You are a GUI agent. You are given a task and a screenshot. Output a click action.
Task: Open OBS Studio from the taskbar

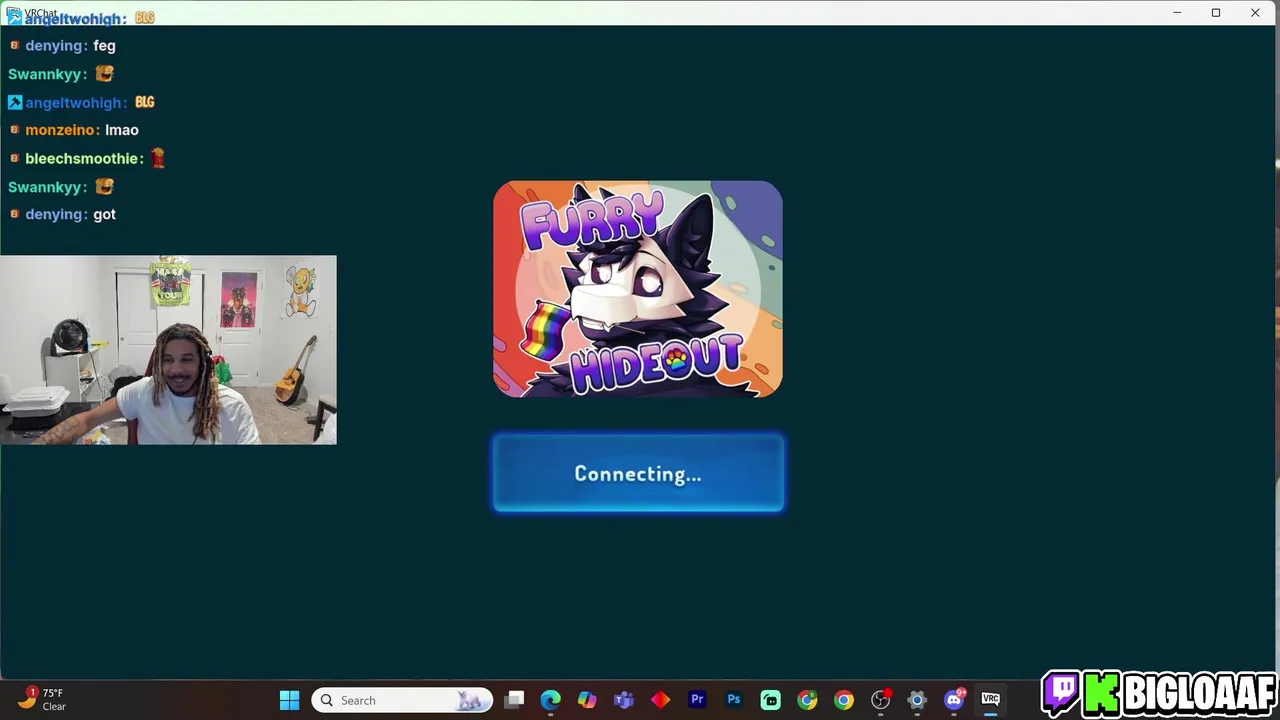pos(880,700)
